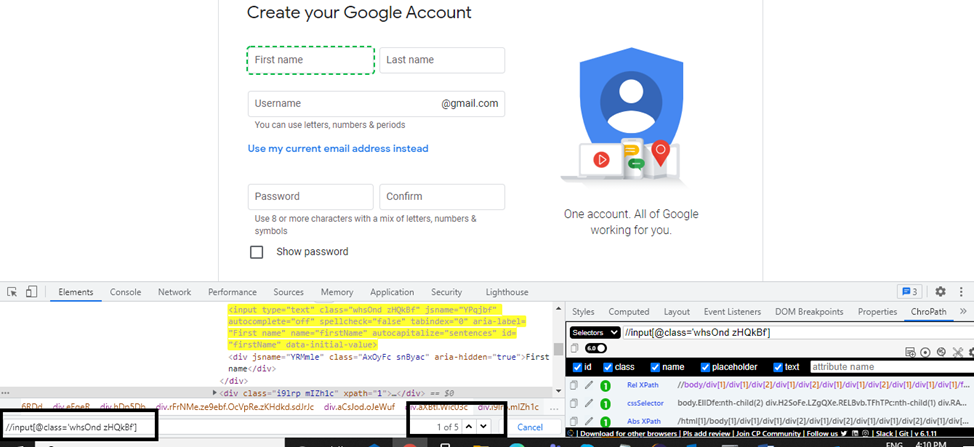Screen dimensions: 974x447
Task: Click into the Password field
Action: [311, 197]
